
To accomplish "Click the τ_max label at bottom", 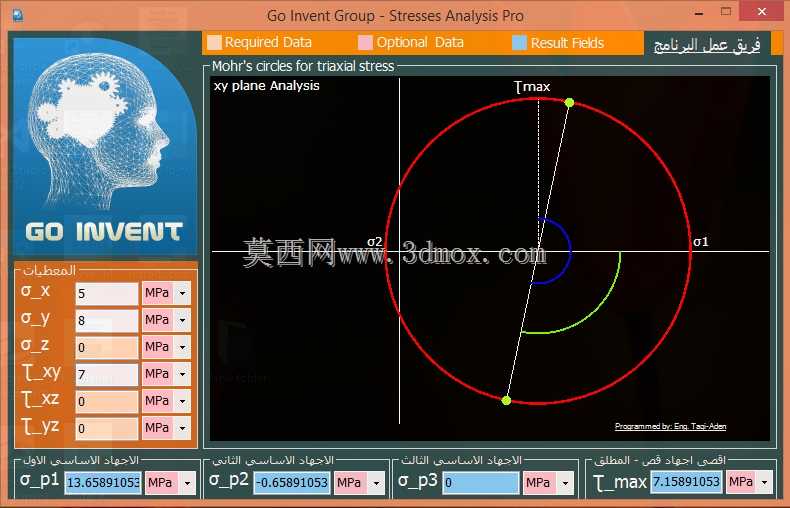I will [620, 482].
